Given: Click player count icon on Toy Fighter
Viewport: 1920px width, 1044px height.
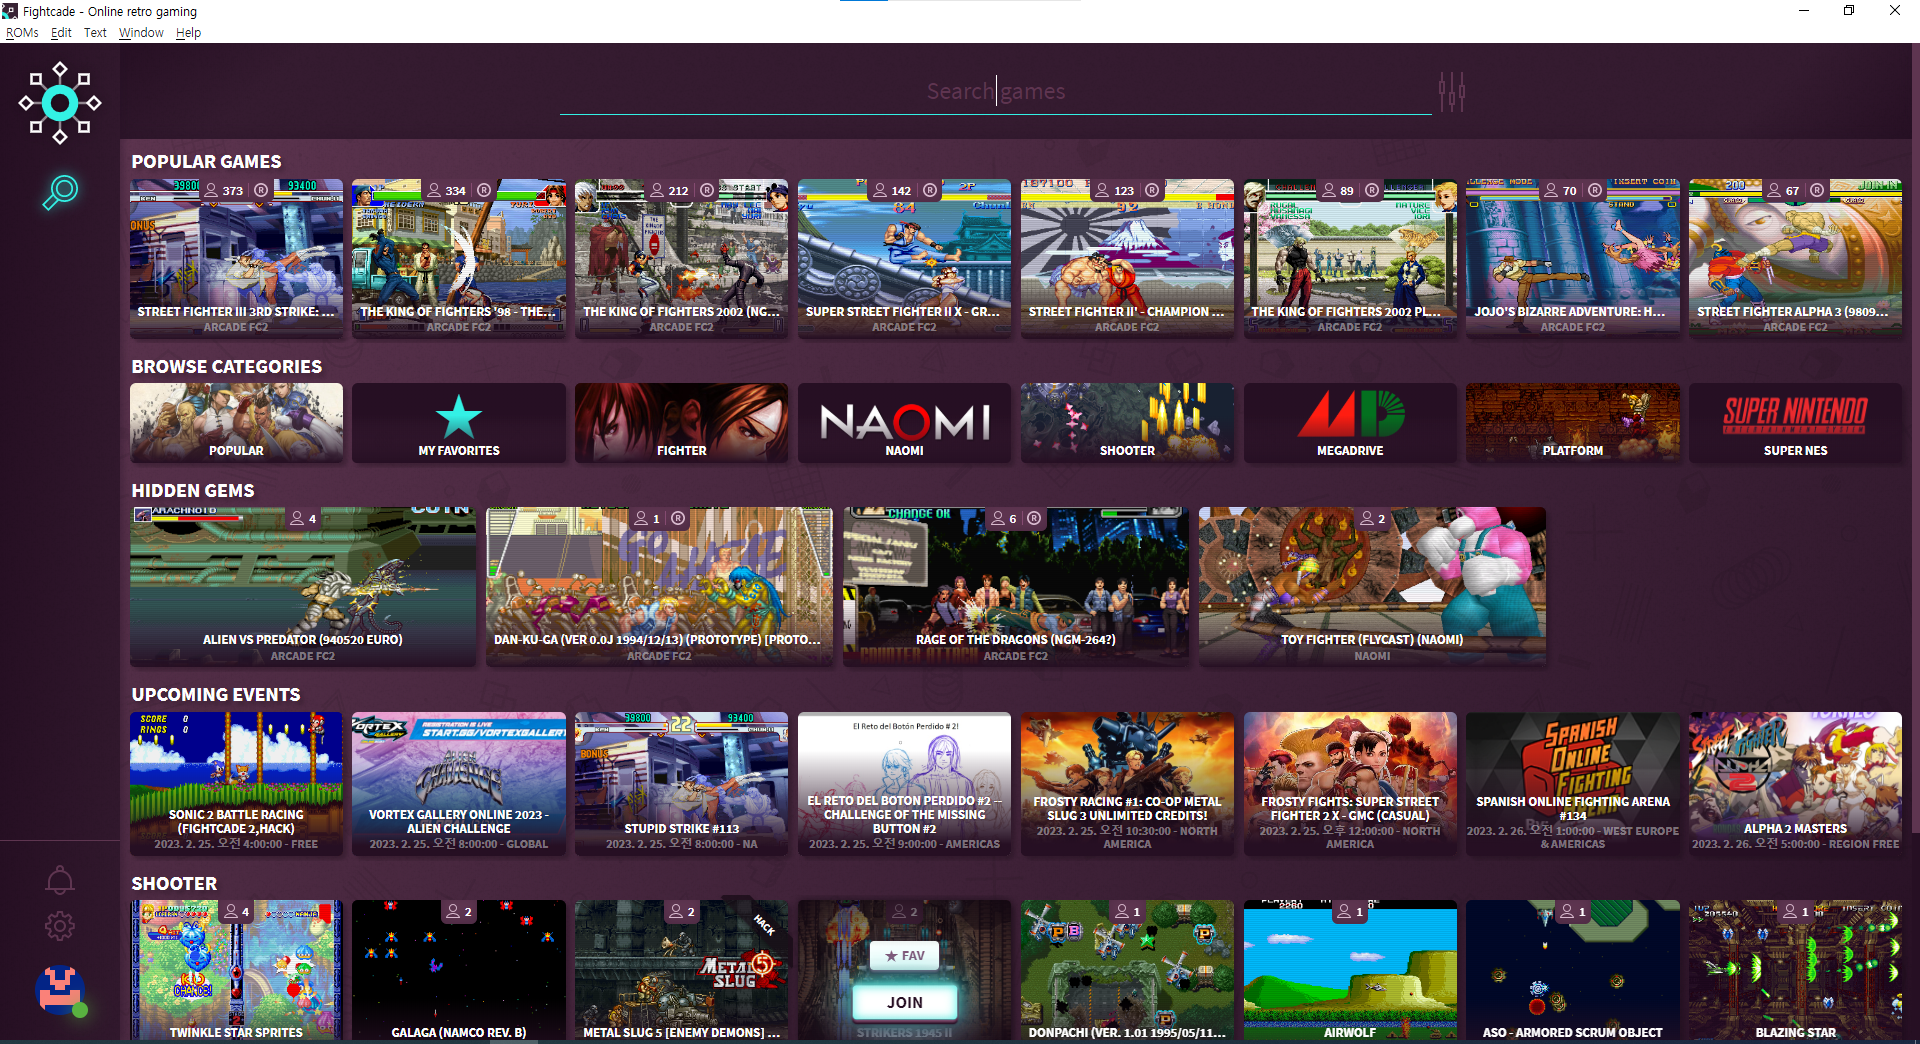Looking at the screenshot, I should coord(1367,518).
